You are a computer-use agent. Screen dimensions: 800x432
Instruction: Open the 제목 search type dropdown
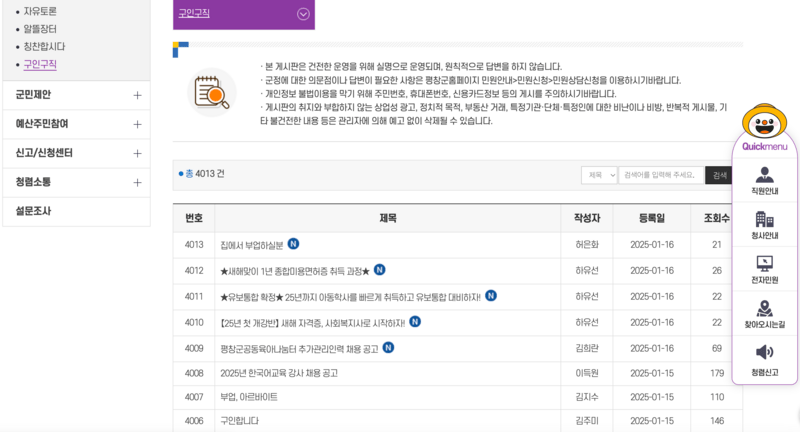click(599, 175)
